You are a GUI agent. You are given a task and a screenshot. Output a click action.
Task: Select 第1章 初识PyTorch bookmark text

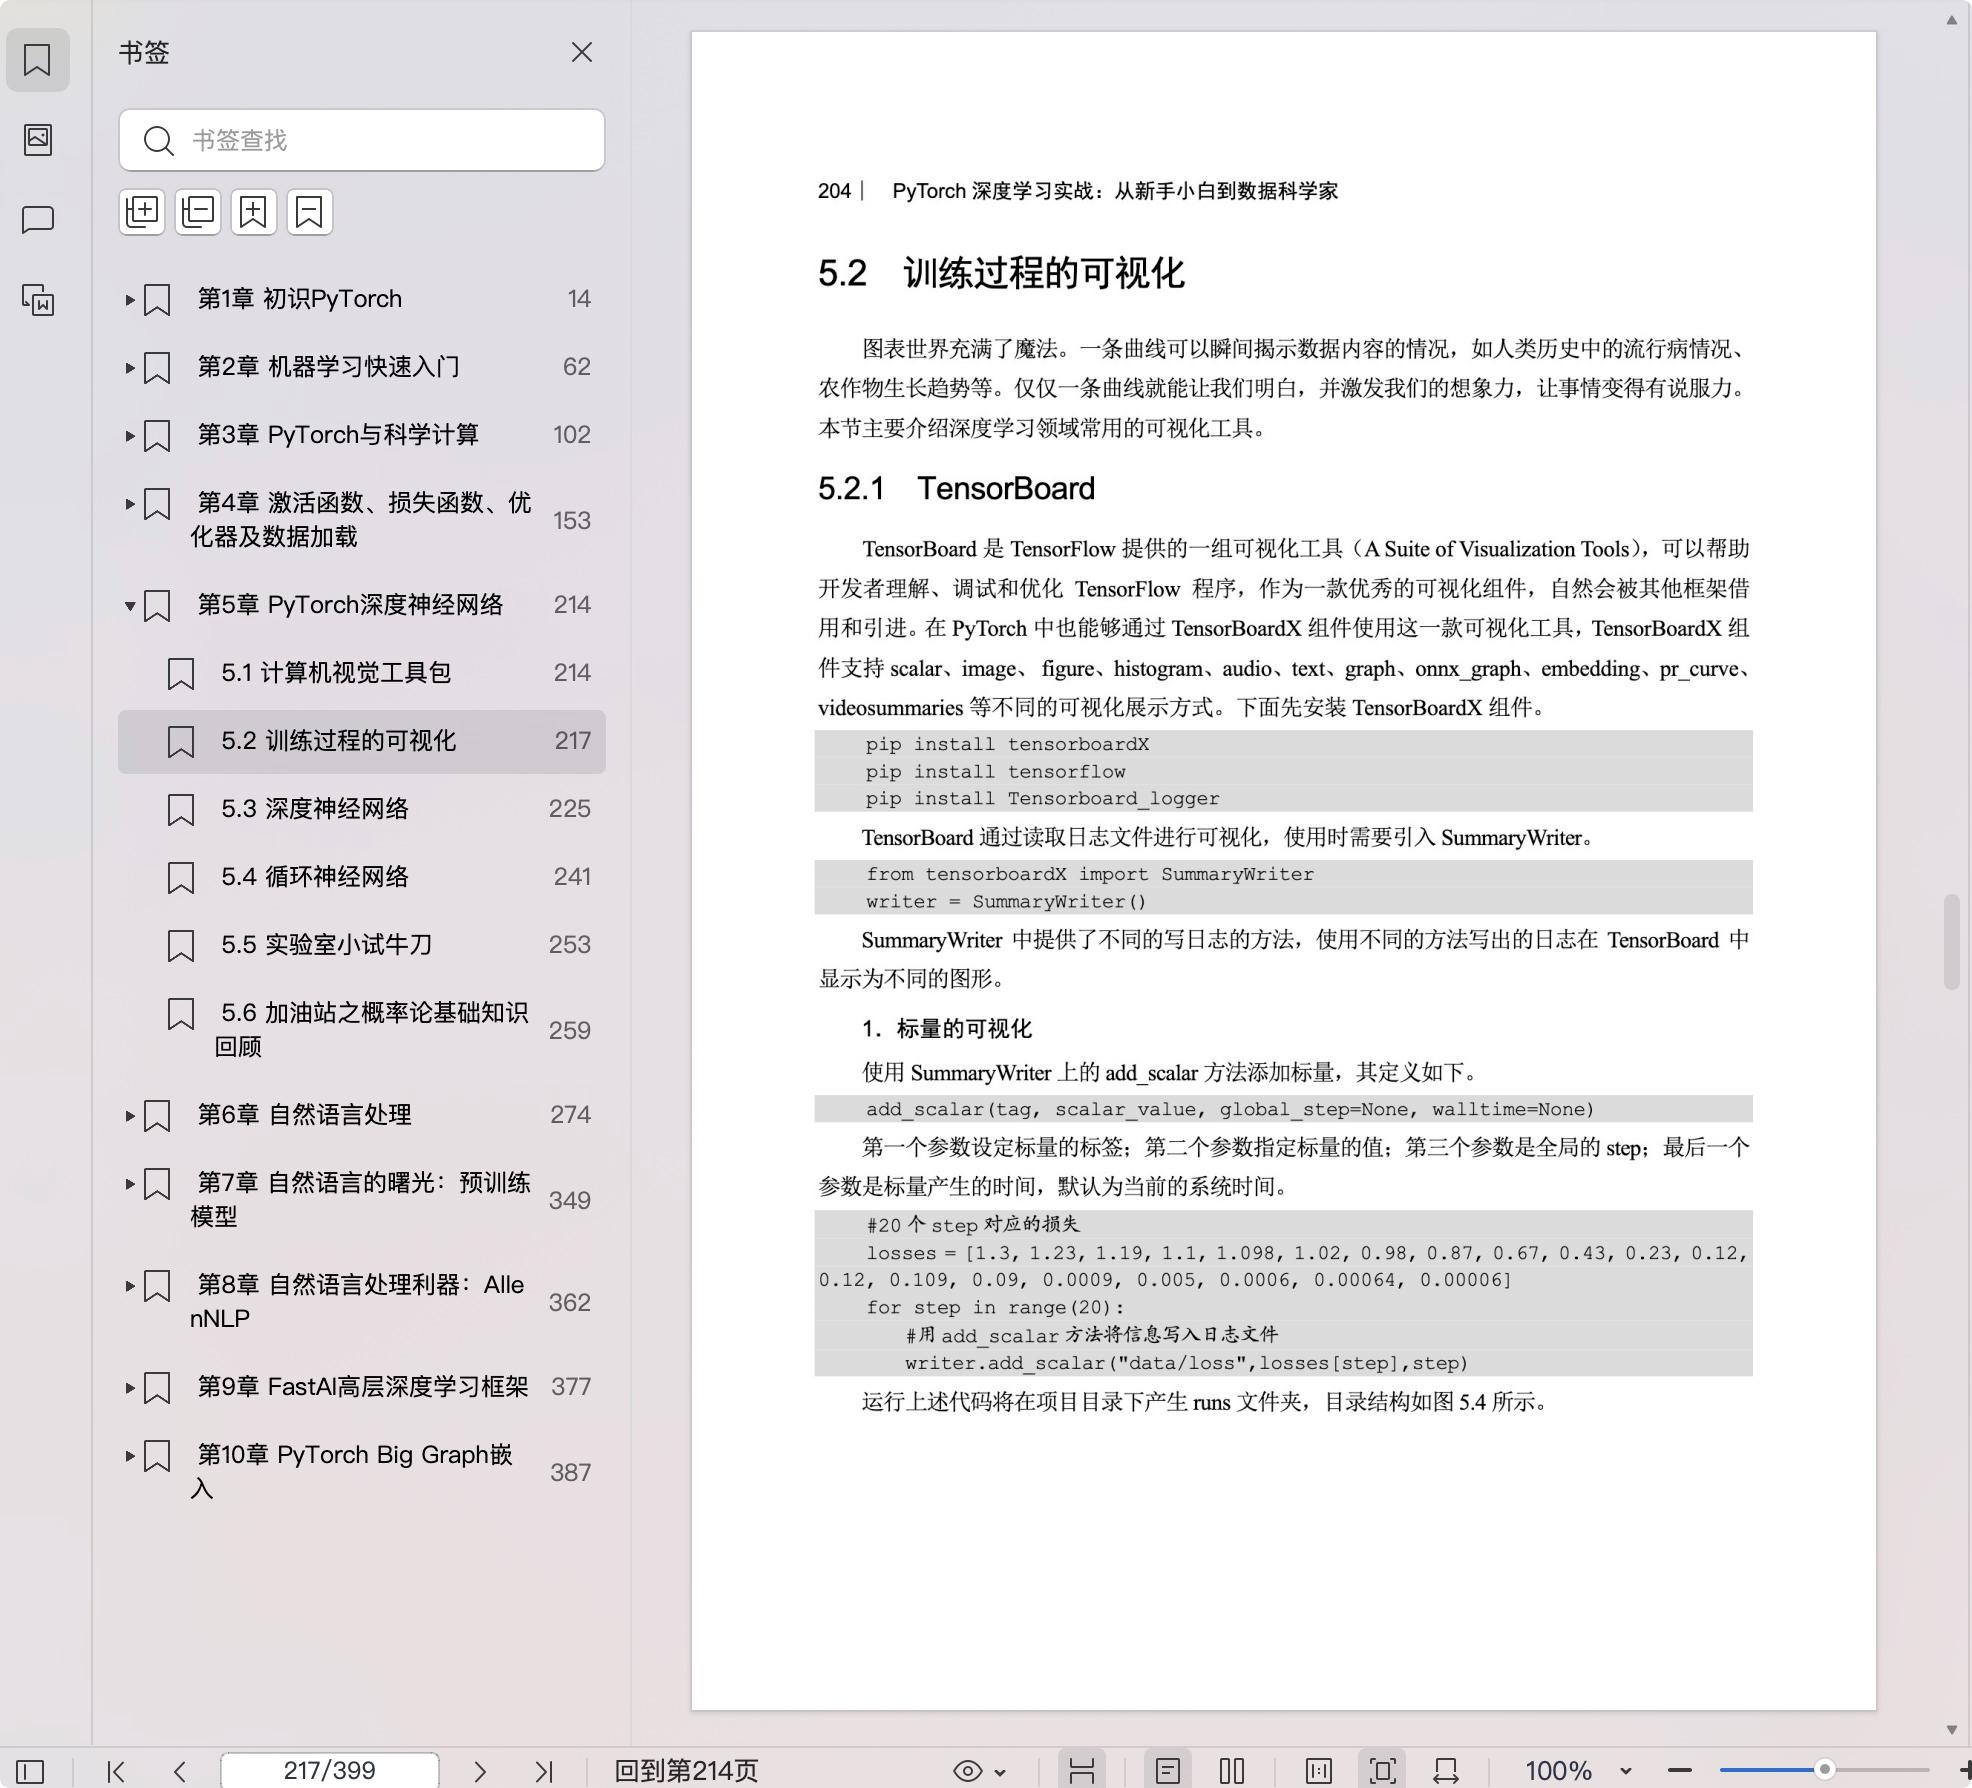[x=299, y=299]
